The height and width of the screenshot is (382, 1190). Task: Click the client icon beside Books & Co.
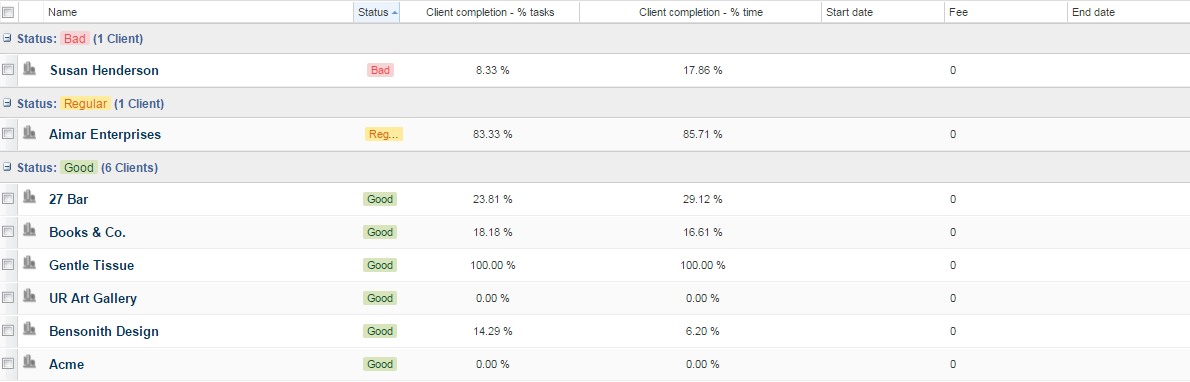pyautogui.click(x=30, y=230)
